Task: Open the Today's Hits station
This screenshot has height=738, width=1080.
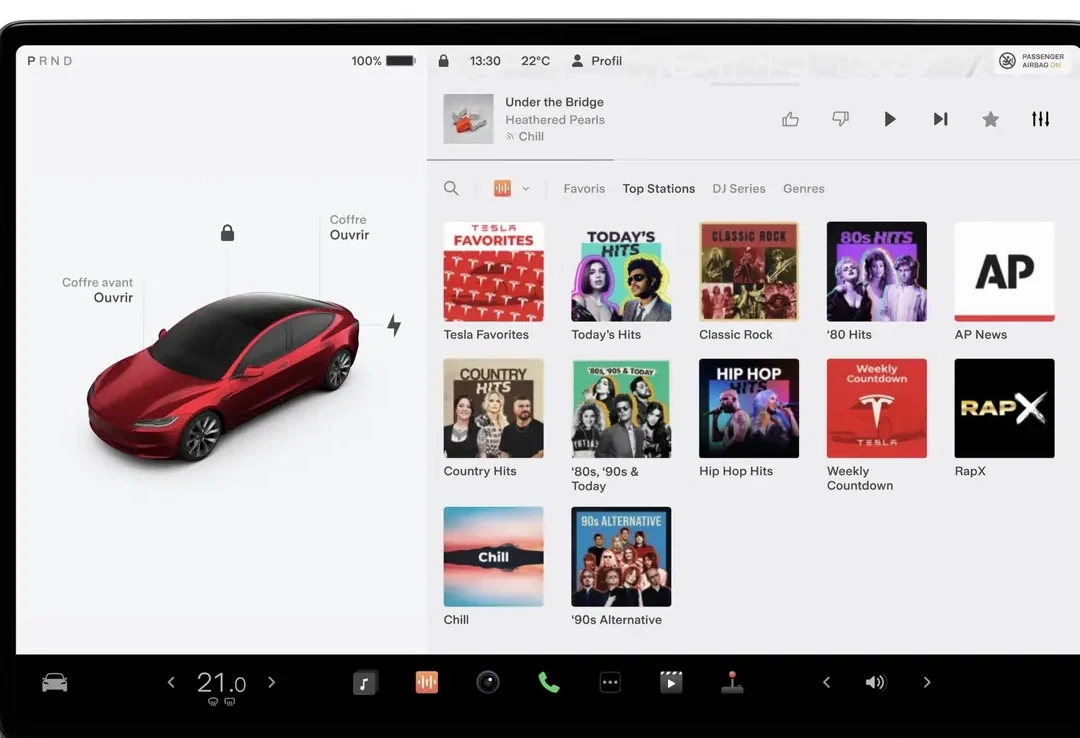Action: (x=621, y=271)
